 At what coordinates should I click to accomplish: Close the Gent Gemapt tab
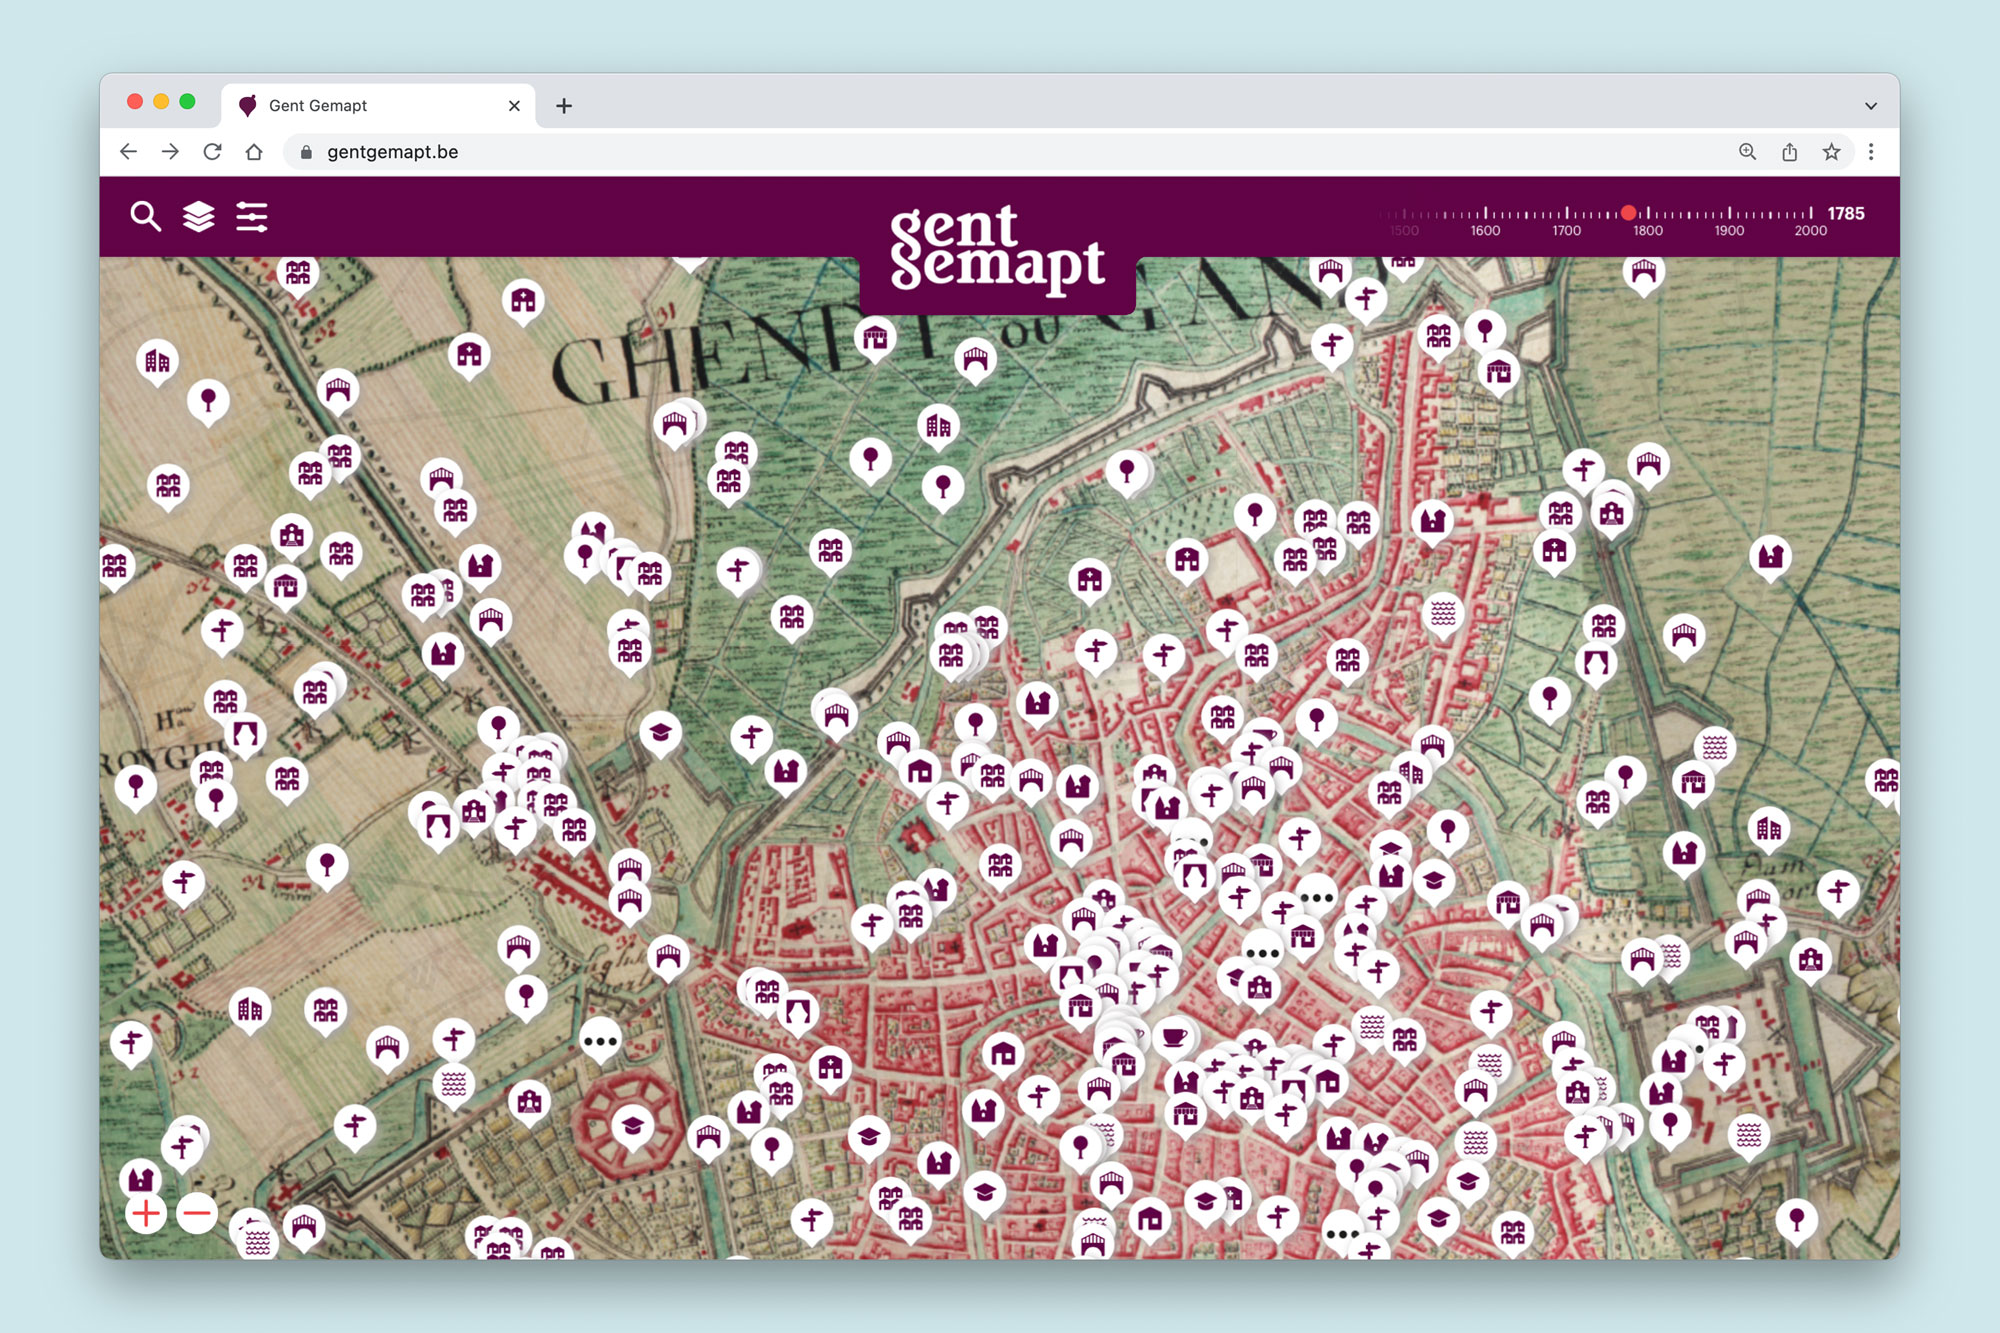coord(514,106)
